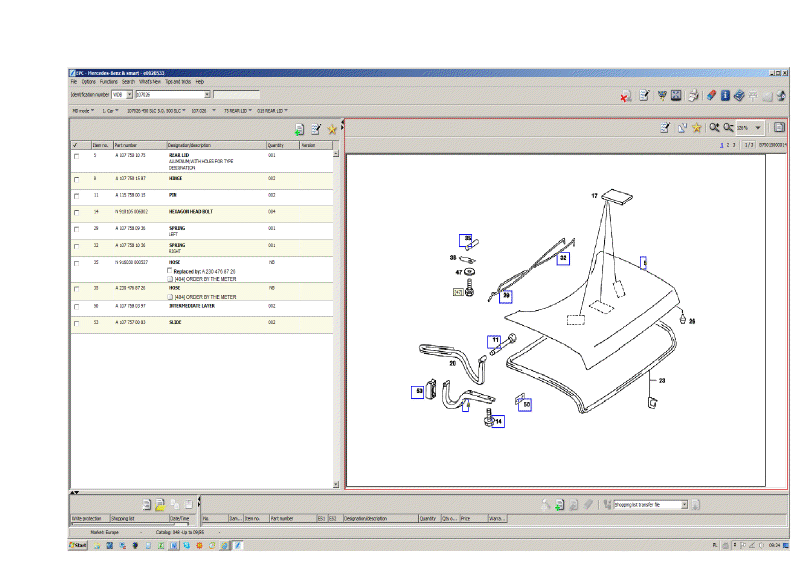Image resolution: width=800 pixels, height=566 pixels.
Task: Click the star icon above parts list
Action: point(332,129)
